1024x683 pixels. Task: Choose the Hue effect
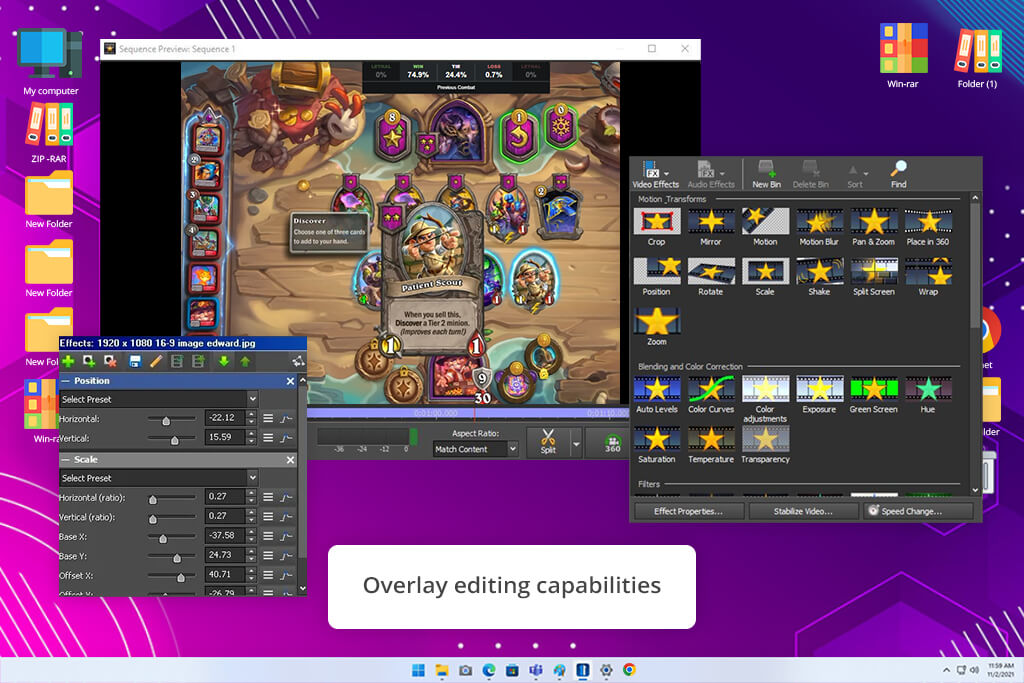click(927, 394)
